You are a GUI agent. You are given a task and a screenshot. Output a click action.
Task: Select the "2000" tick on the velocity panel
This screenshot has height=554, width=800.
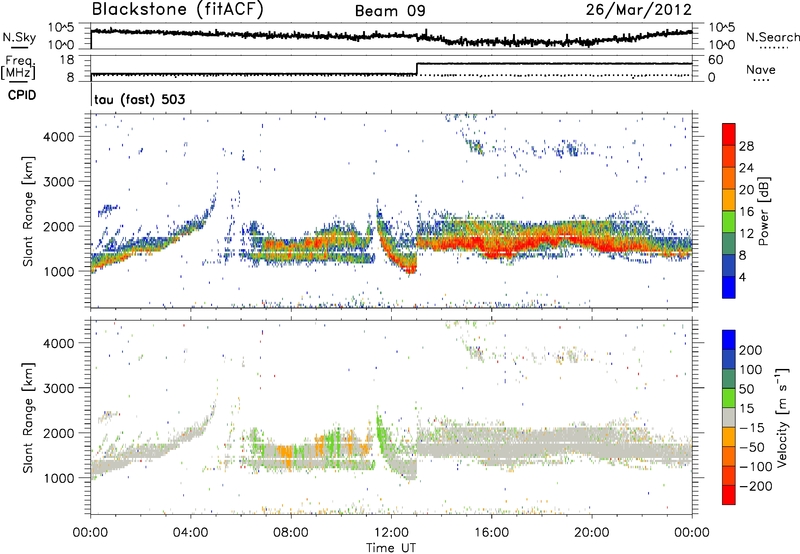(x=59, y=433)
